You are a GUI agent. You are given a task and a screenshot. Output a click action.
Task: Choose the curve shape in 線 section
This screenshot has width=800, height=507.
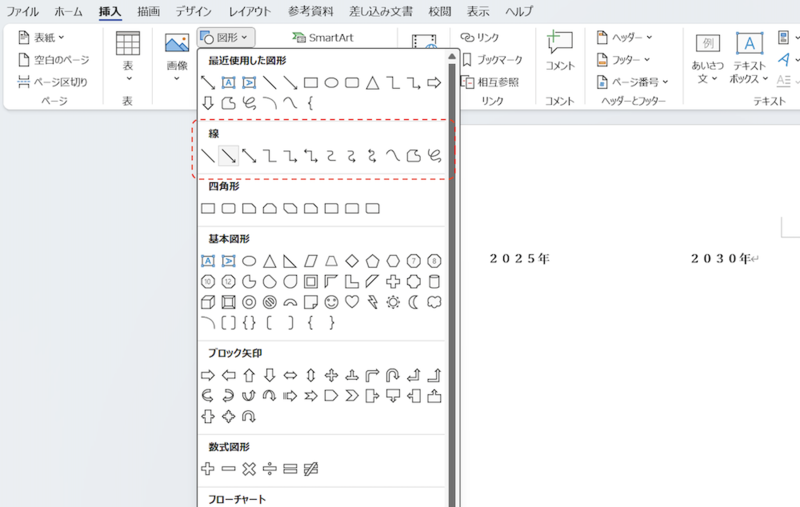tap(393, 156)
